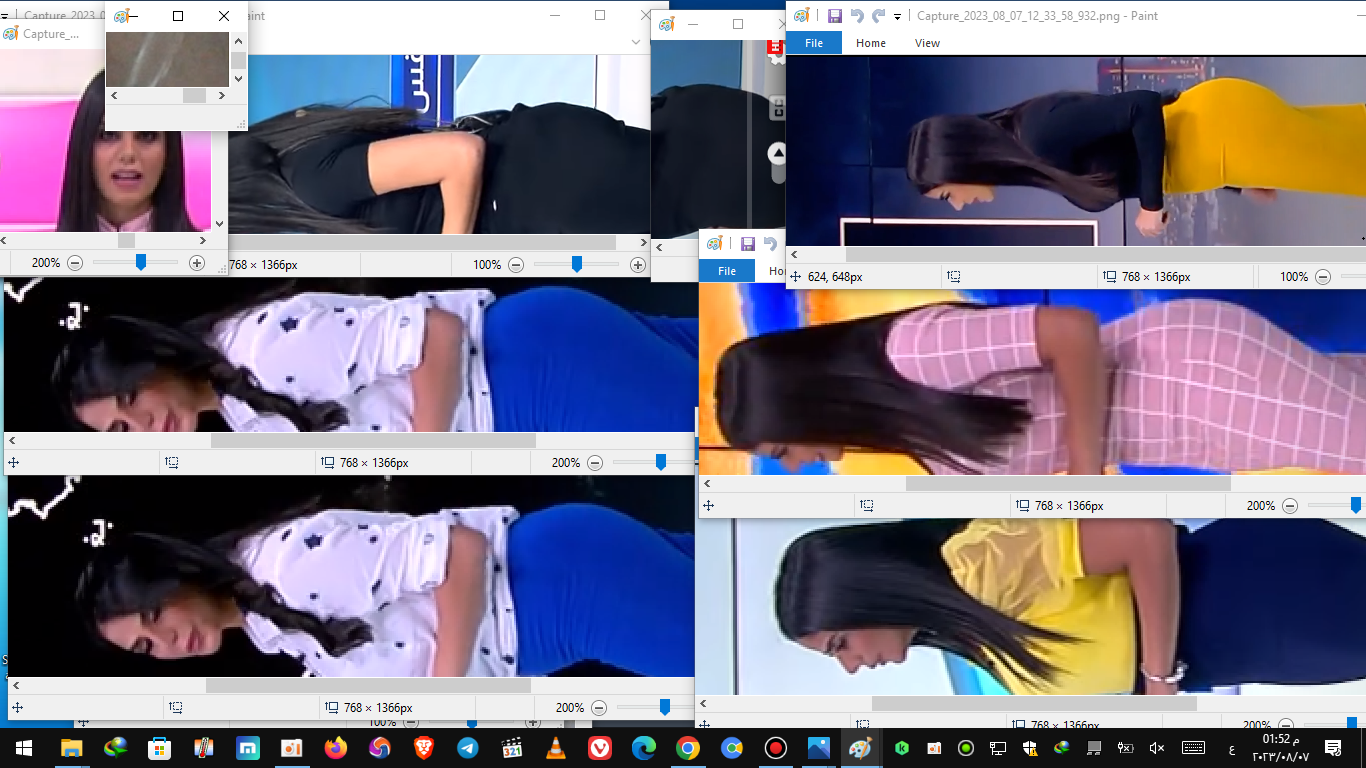The width and height of the screenshot is (1366, 768).
Task: Open Telegram from the taskbar
Action: coord(467,748)
